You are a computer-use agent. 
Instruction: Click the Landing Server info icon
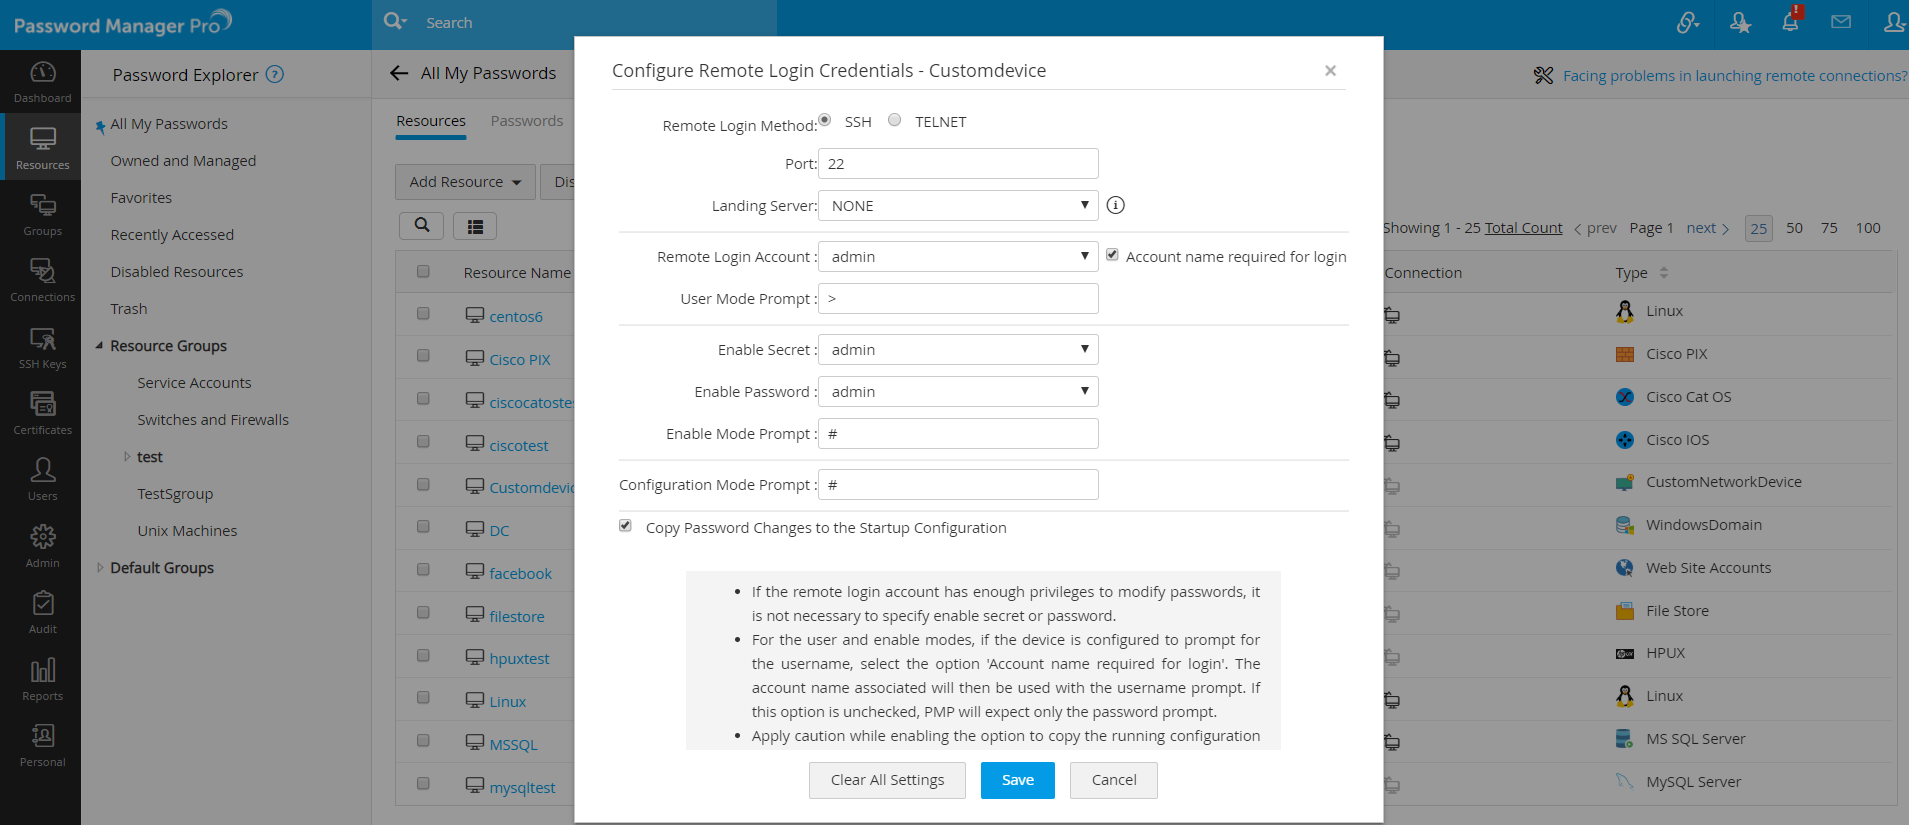click(x=1116, y=205)
